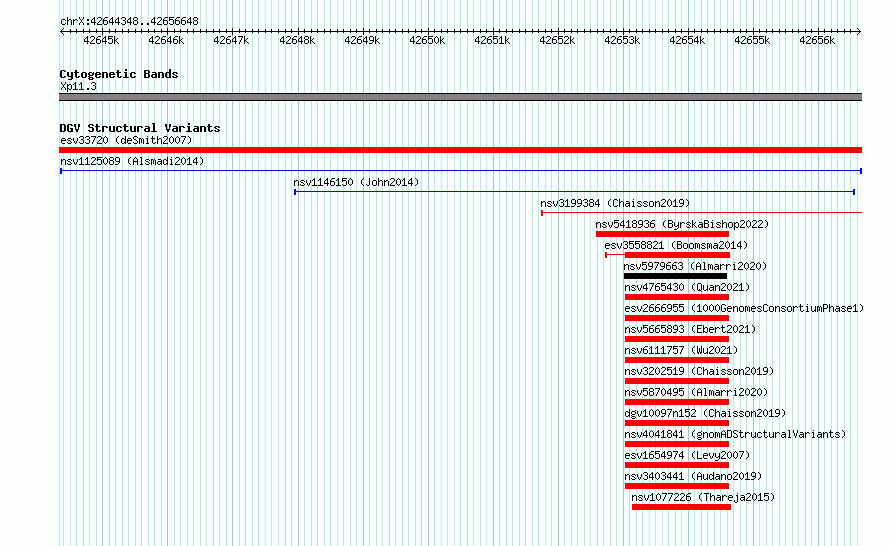Viewport: 890px width, 546px height.
Task: Open nsv1077226 (Thareja2015) label
Action: pyautogui.click(x=703, y=497)
